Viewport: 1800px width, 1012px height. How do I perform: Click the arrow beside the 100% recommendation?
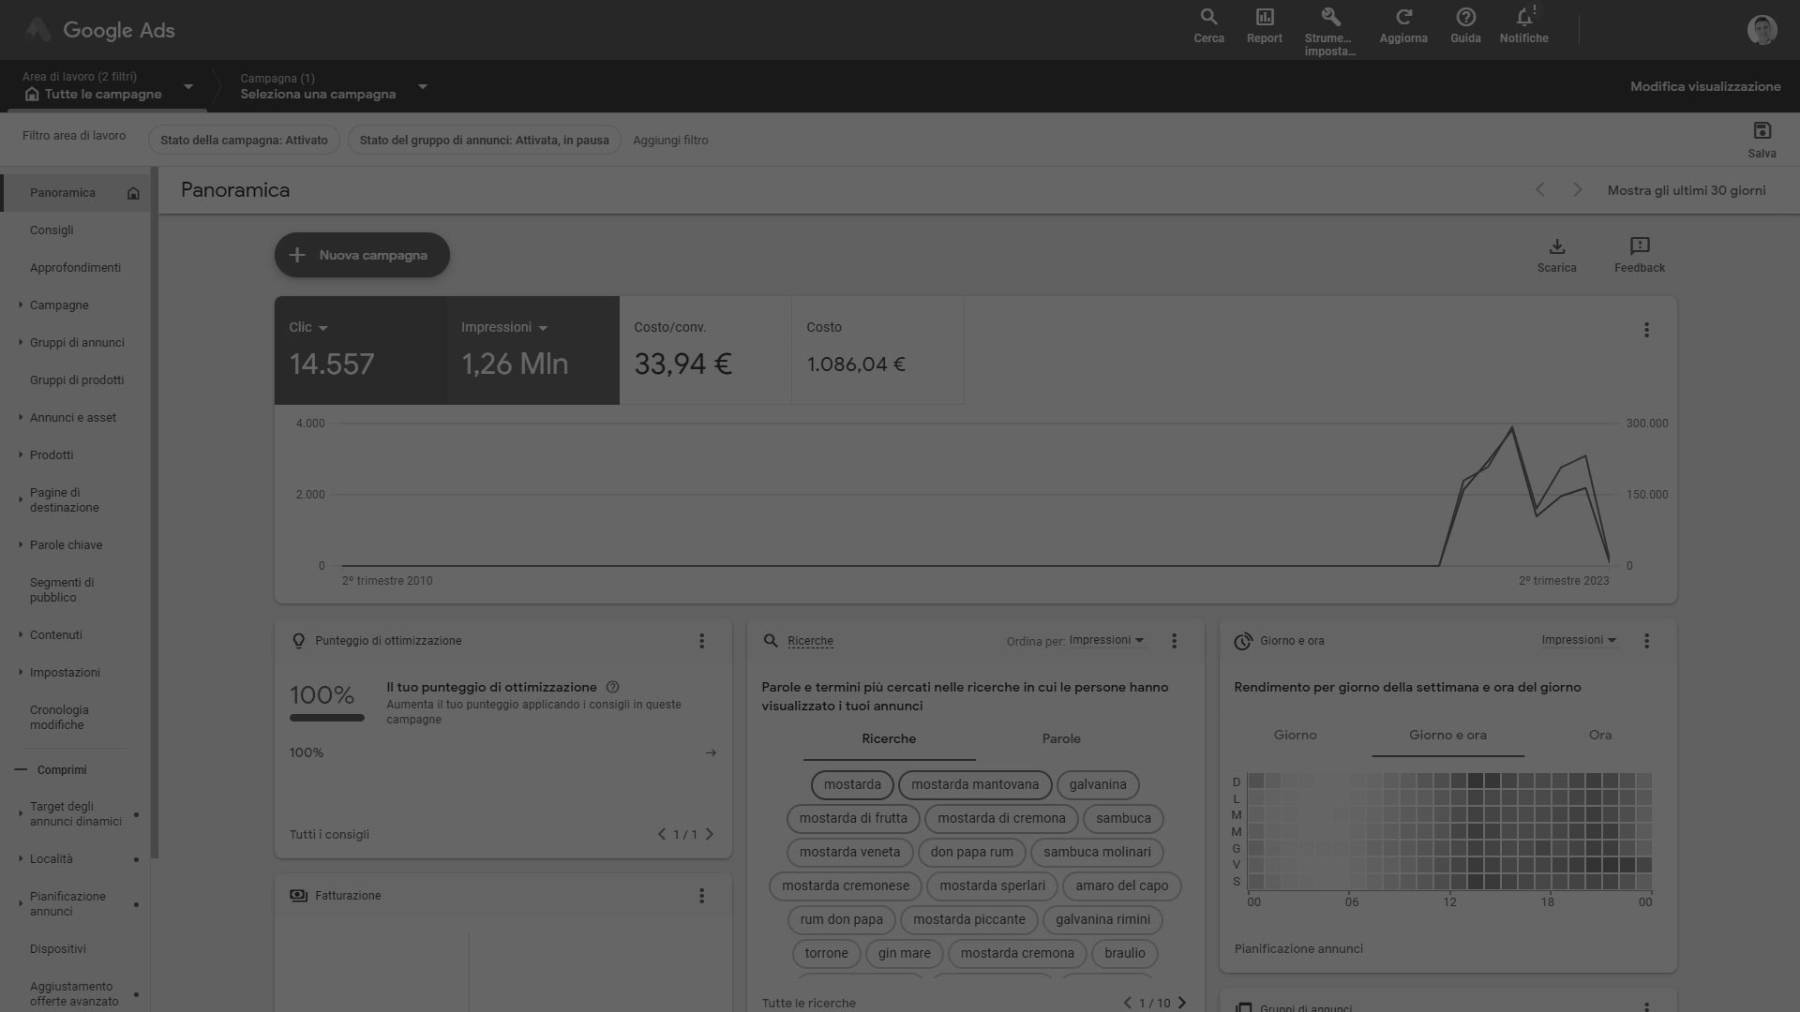(x=711, y=753)
